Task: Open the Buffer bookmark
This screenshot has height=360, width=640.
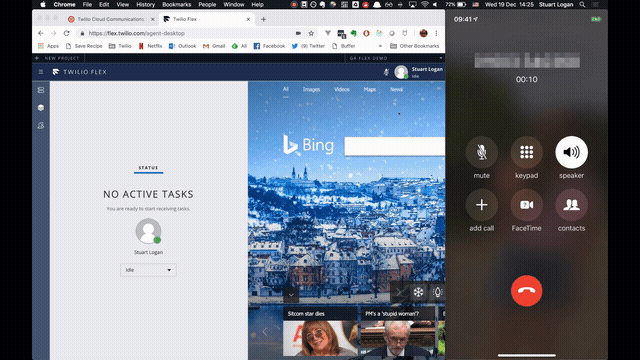Action: pos(344,46)
